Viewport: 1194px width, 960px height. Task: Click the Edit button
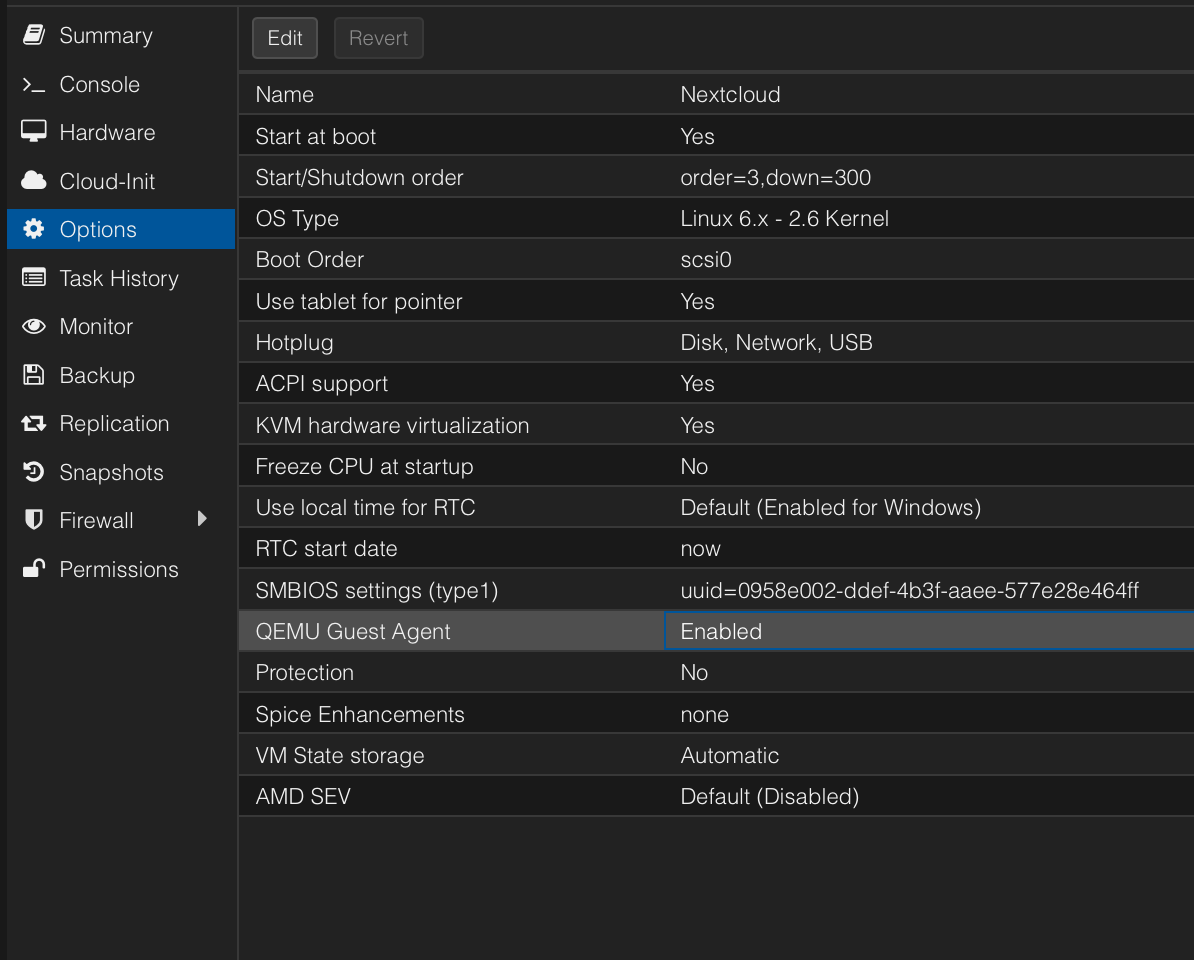[285, 38]
